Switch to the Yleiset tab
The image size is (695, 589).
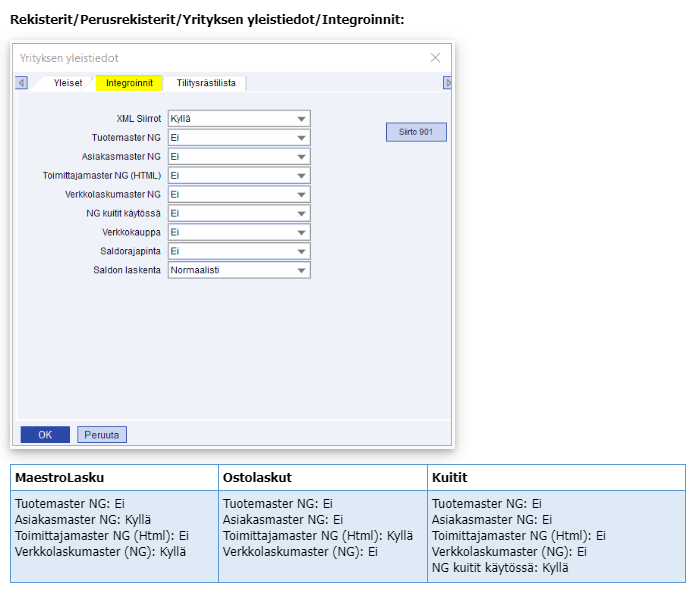[x=68, y=83]
